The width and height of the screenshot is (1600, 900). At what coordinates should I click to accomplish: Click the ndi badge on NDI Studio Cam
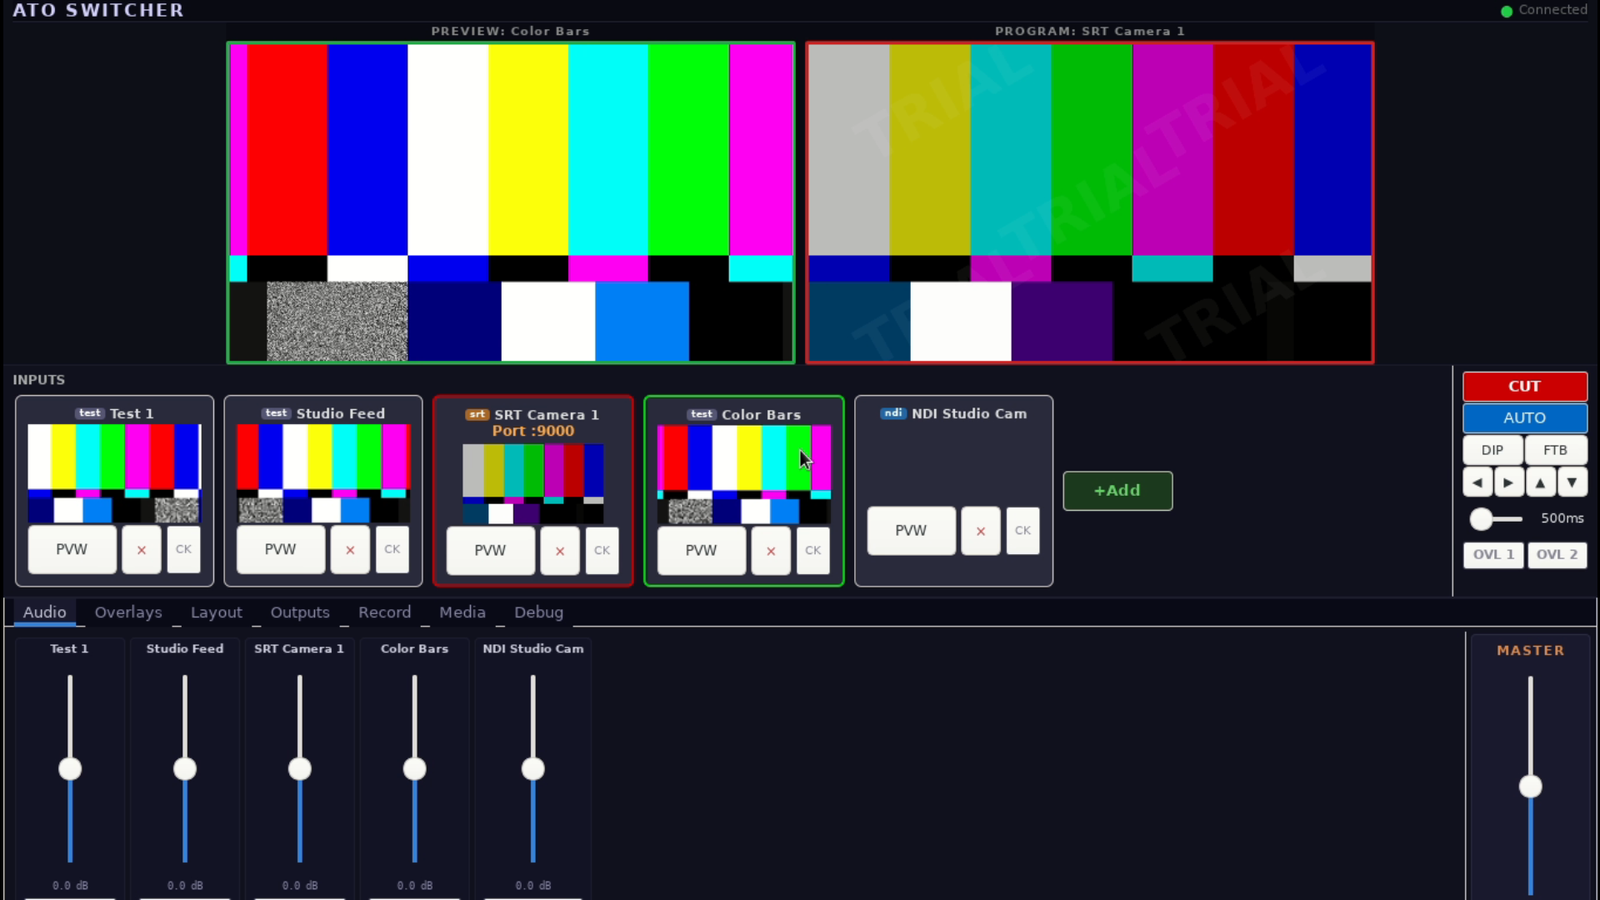893,413
